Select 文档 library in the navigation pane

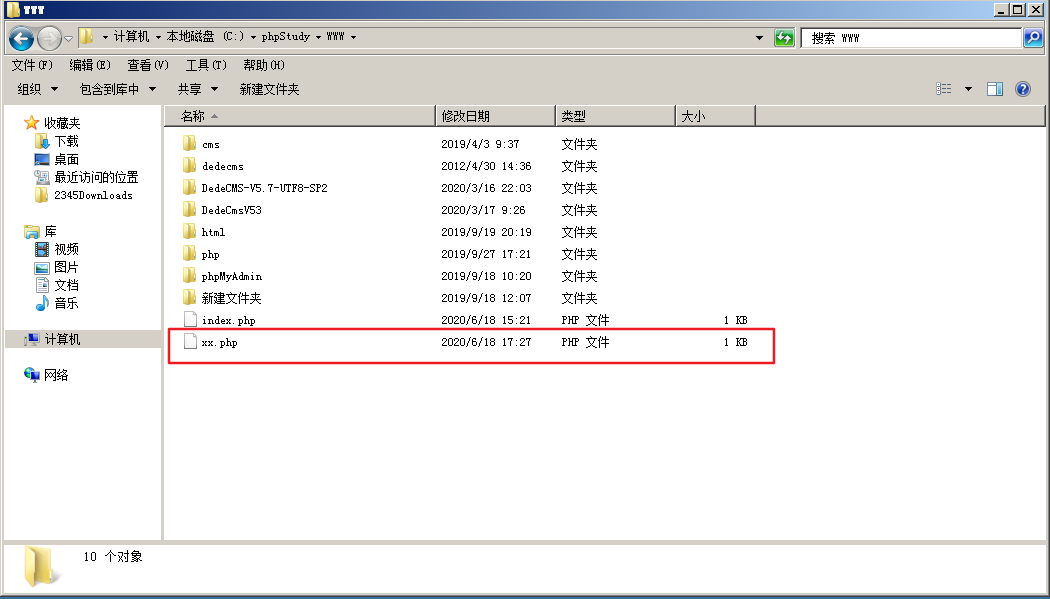66,285
